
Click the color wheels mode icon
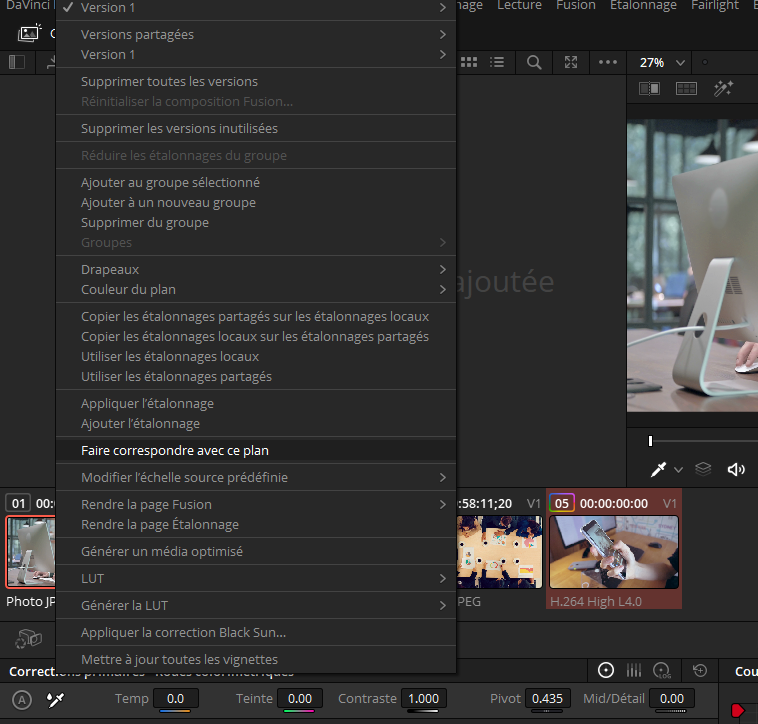click(x=606, y=670)
